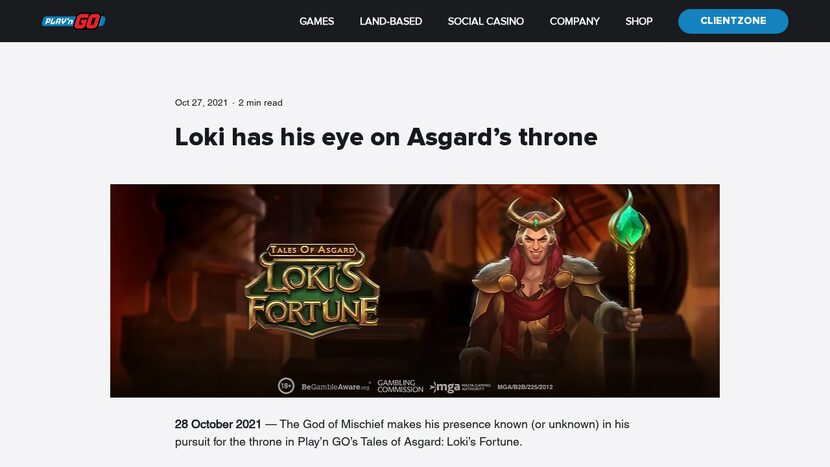Image resolution: width=830 pixels, height=467 pixels.
Task: Click the God of Mischief article paragraph
Action: [400, 433]
